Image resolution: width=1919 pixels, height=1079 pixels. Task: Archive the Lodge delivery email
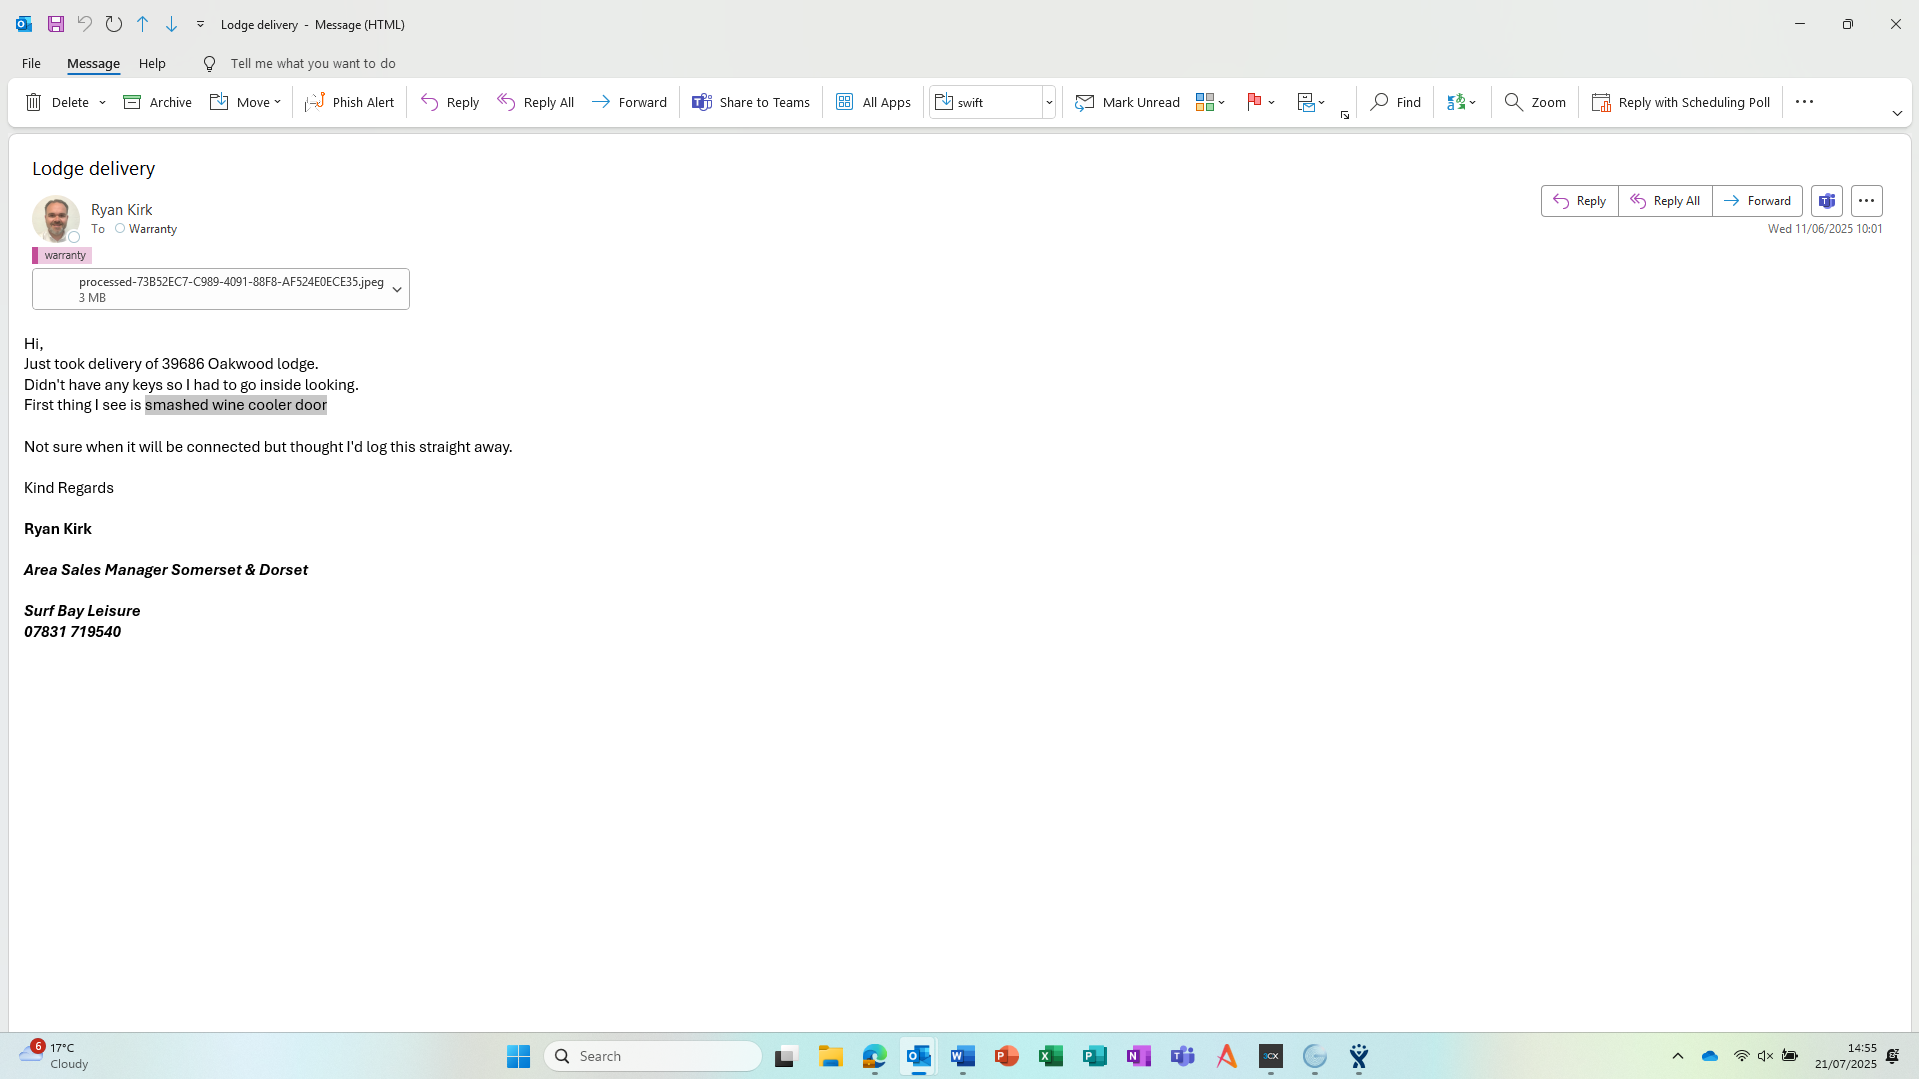(157, 102)
